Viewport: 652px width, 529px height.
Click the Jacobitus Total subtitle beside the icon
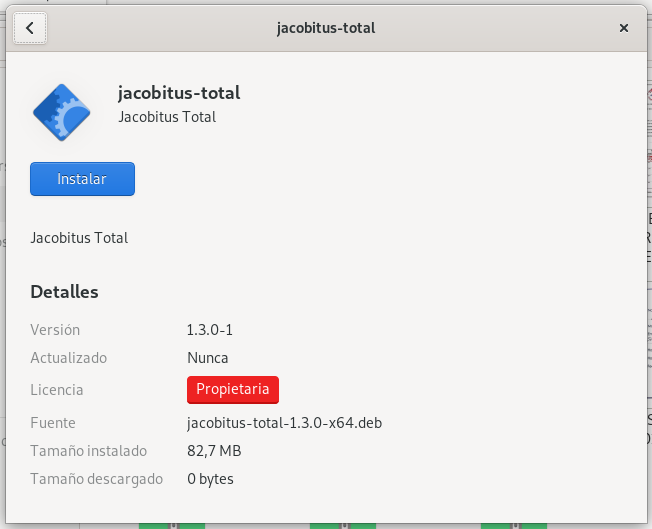coord(167,117)
